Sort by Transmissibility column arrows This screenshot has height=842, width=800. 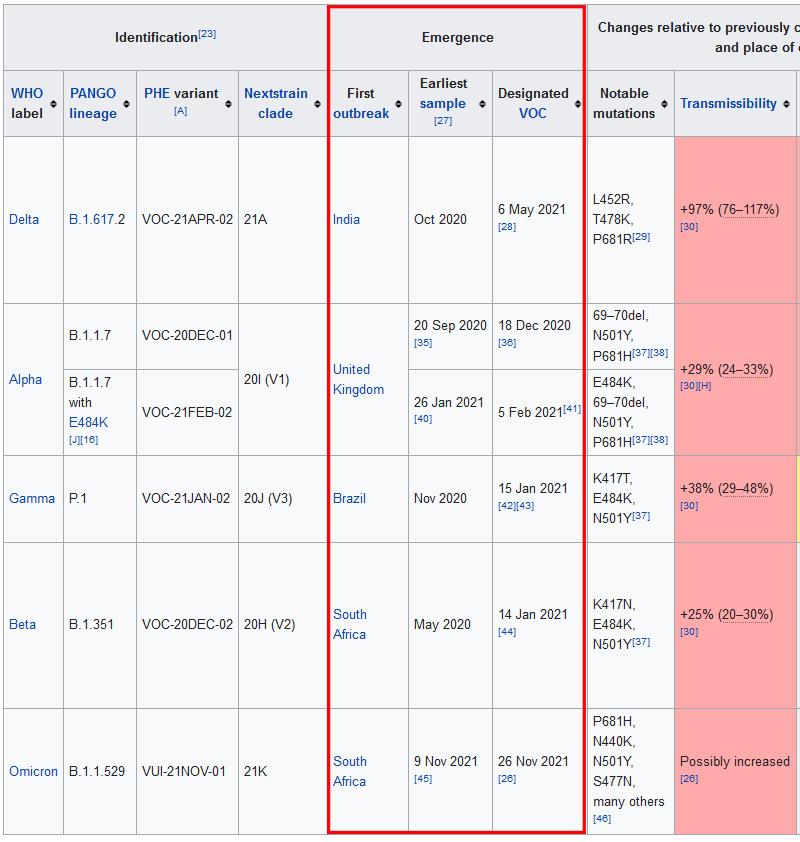coord(786,104)
